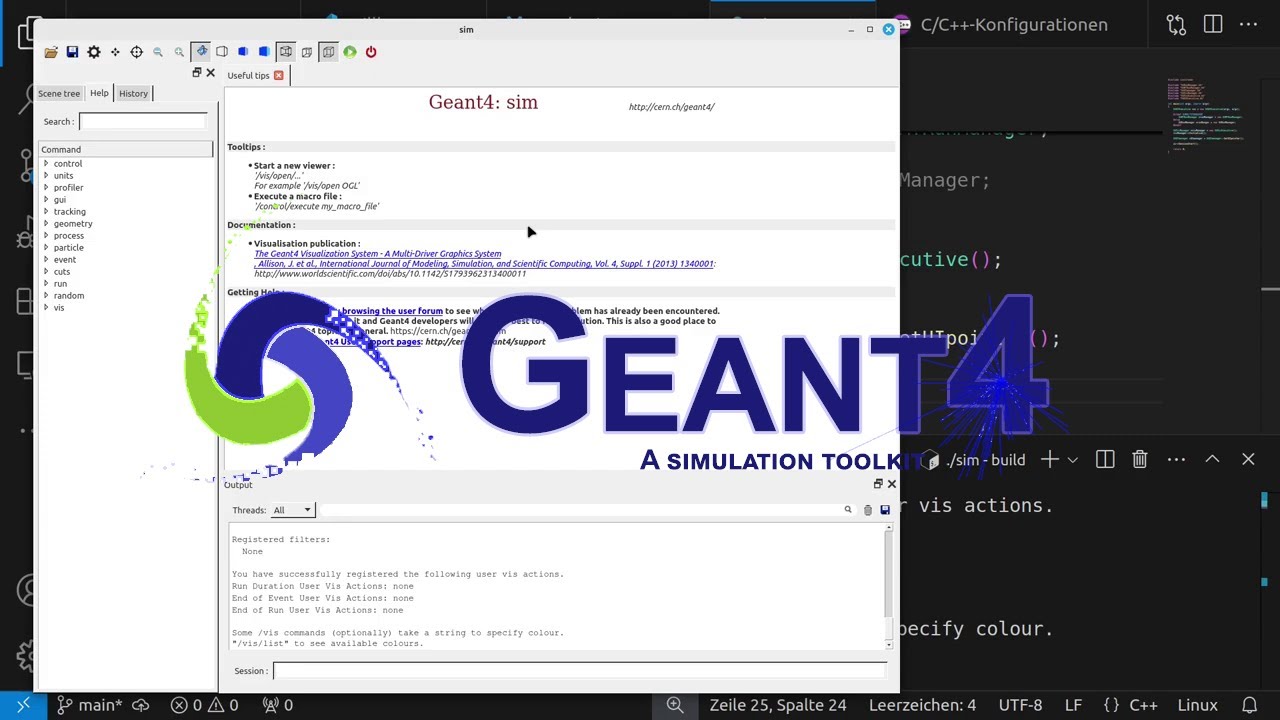Image resolution: width=1280 pixels, height=720 pixels.
Task: Select the run tree row
Action: pyautogui.click(x=126, y=283)
